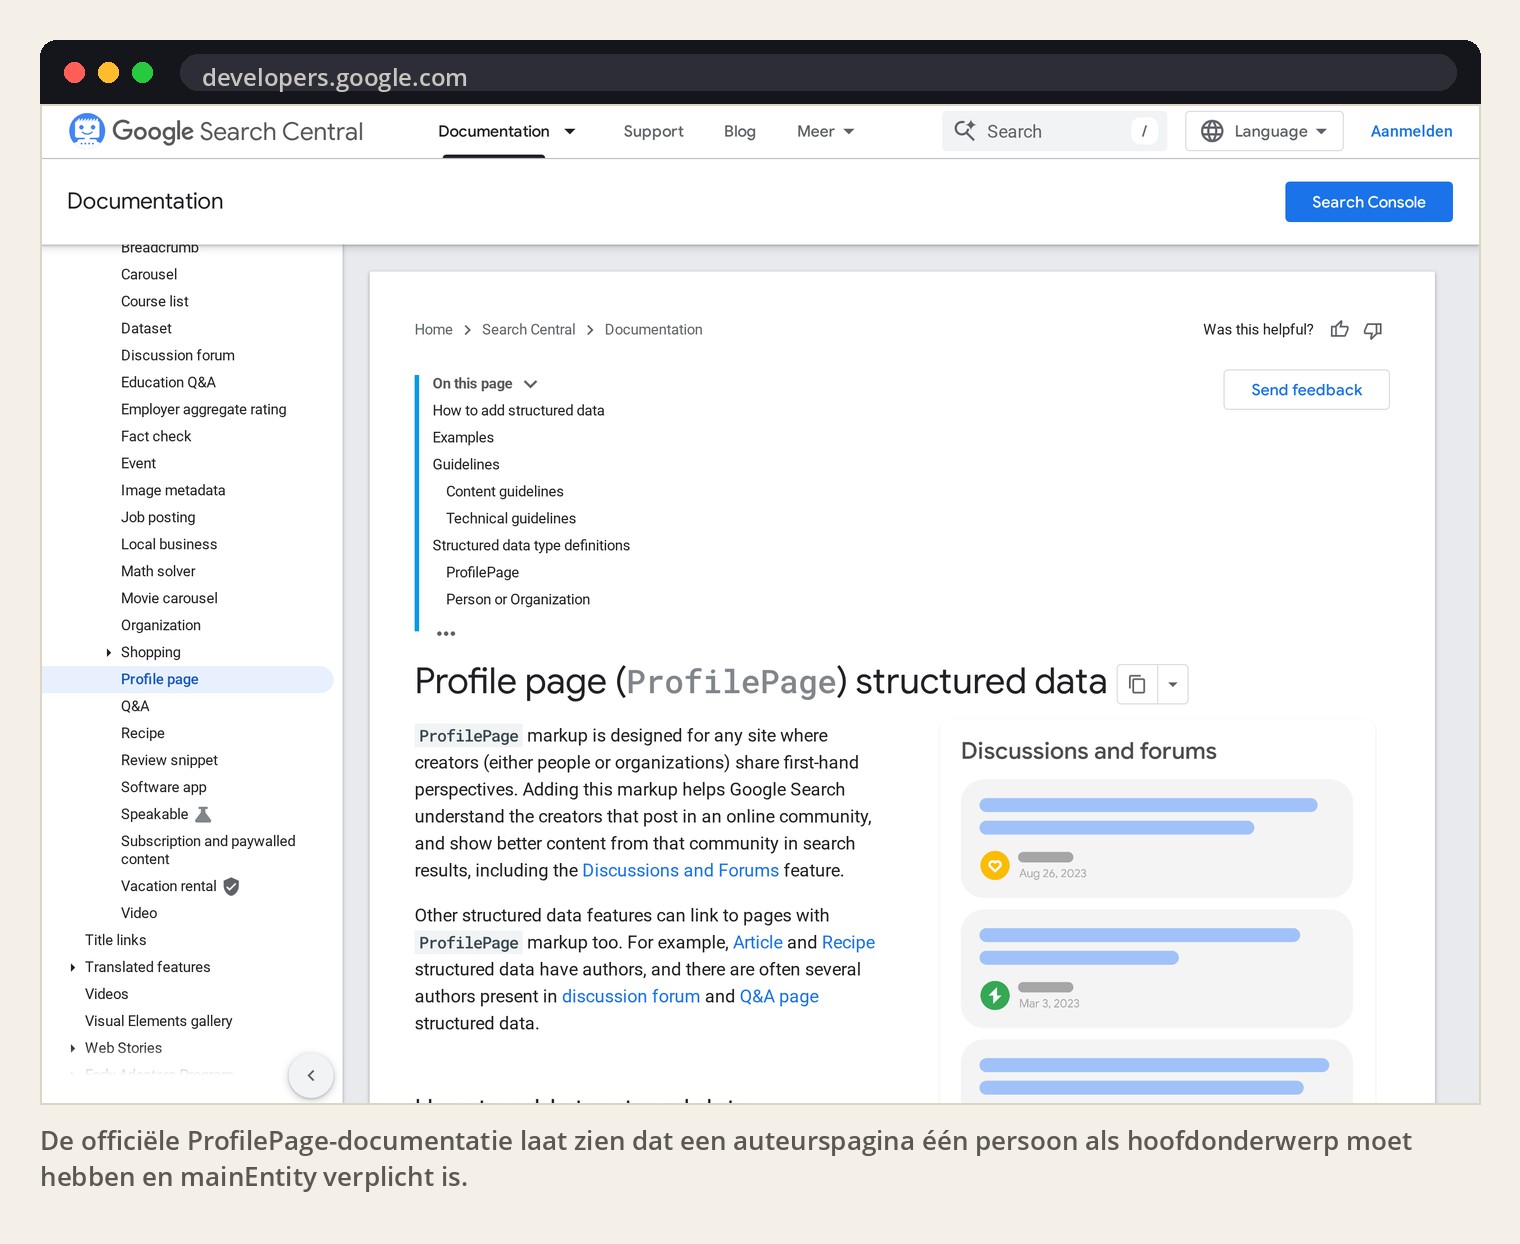The image size is (1520, 1244).
Task: Click the Send feedback button
Action: pyautogui.click(x=1306, y=390)
